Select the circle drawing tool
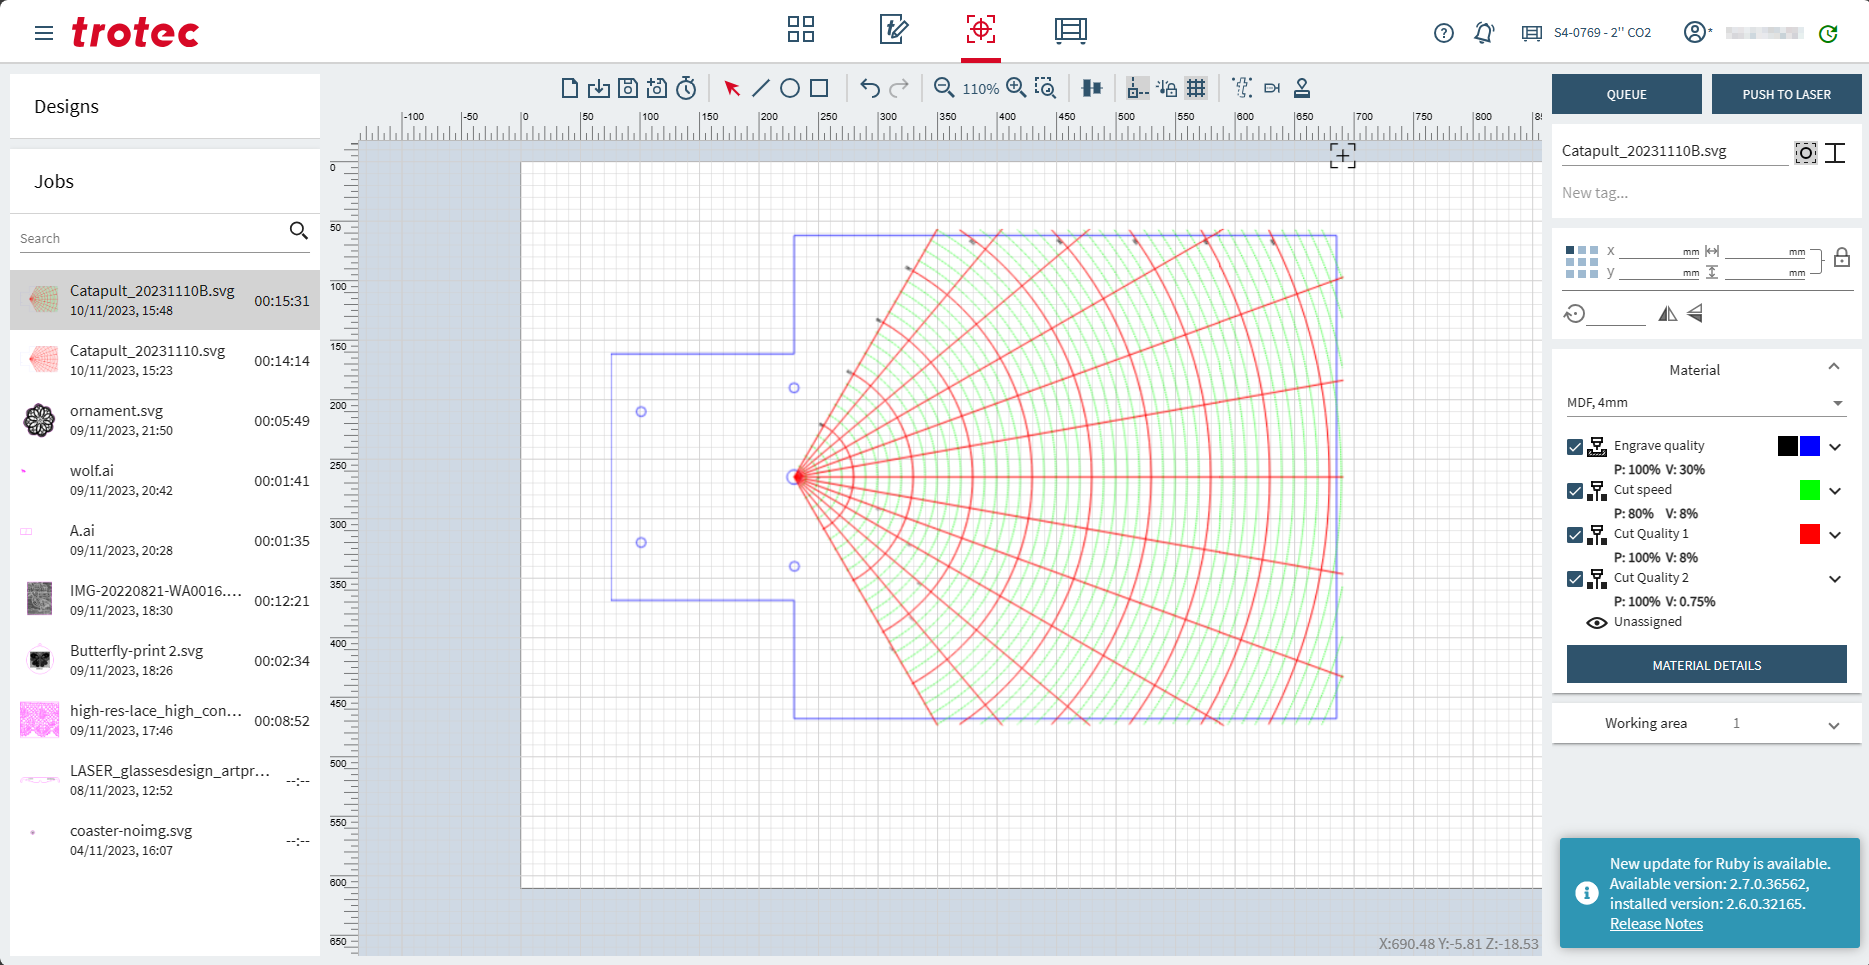The height and width of the screenshot is (965, 1869). [790, 88]
